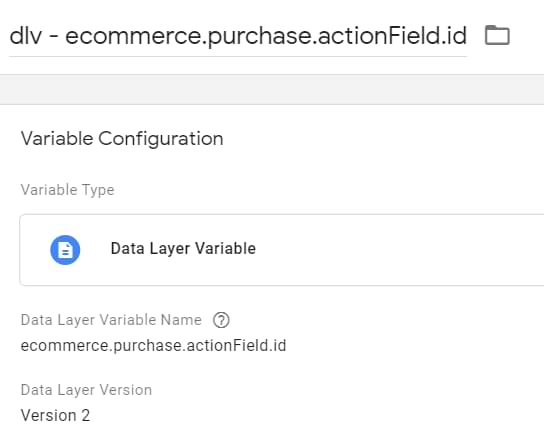This screenshot has height=440, width=544.
Task: Click the Data Layer Variable Name label
Action: click(x=111, y=320)
